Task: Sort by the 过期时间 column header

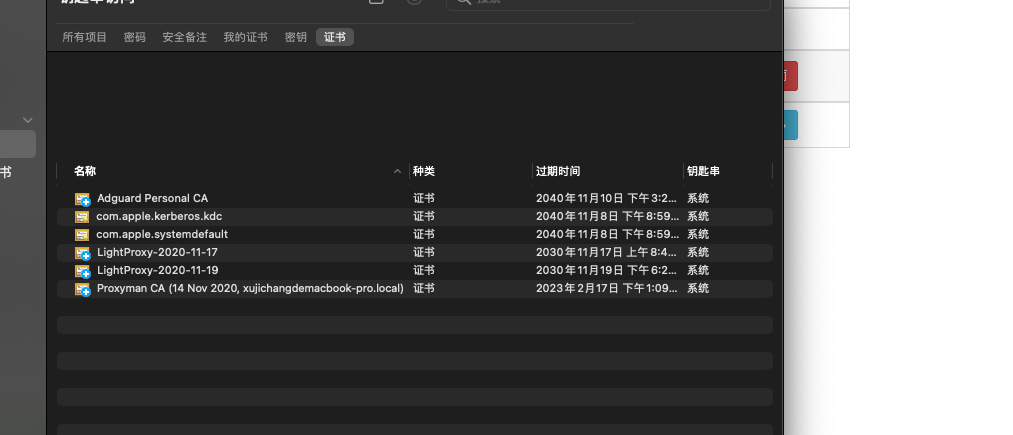Action: point(558,171)
